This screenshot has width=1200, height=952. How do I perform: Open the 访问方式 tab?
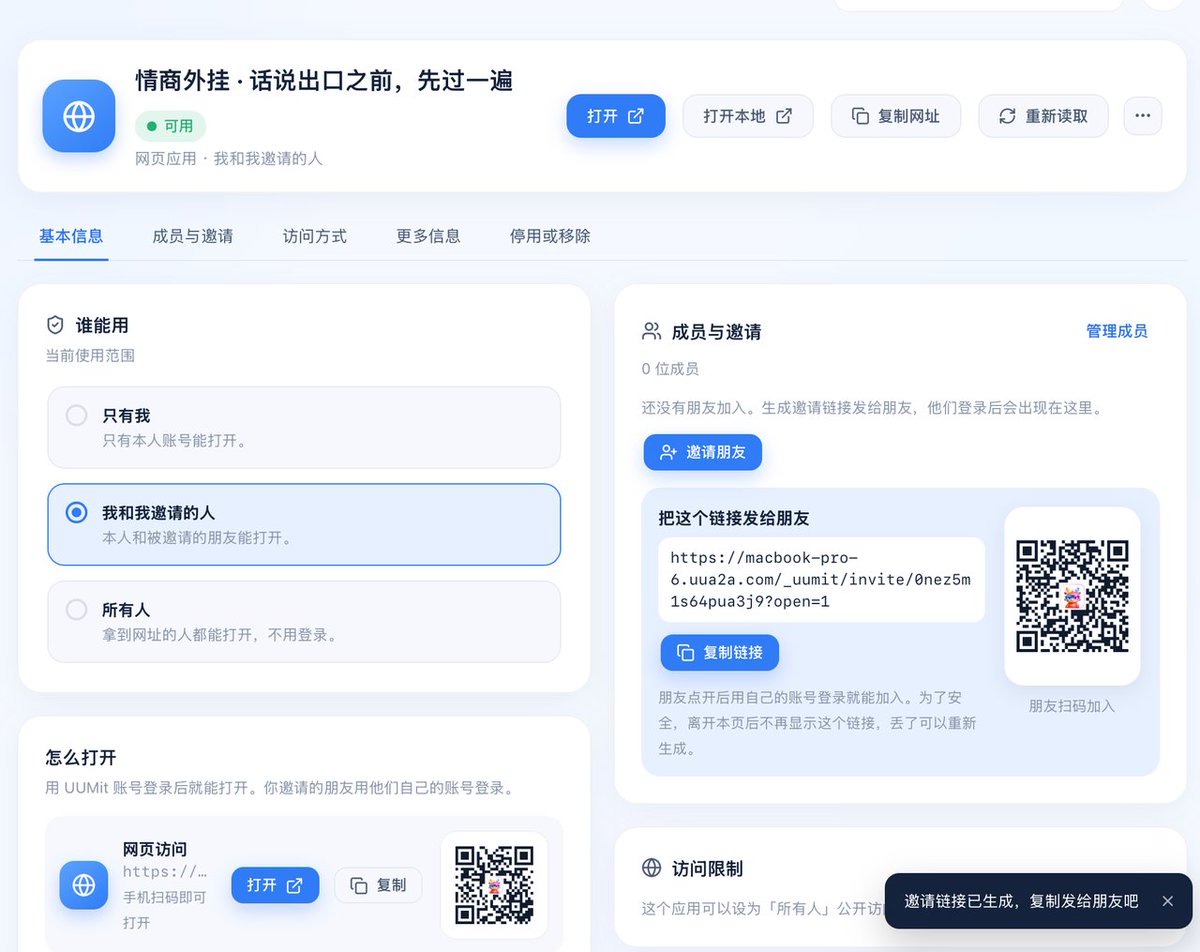pos(315,236)
